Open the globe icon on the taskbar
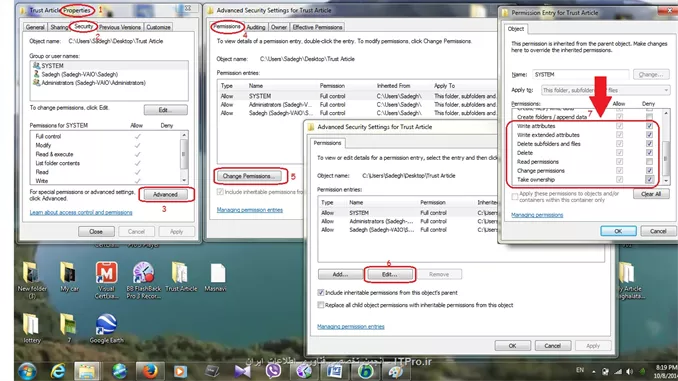The width and height of the screenshot is (678, 381). pyautogui.click(x=119, y=371)
